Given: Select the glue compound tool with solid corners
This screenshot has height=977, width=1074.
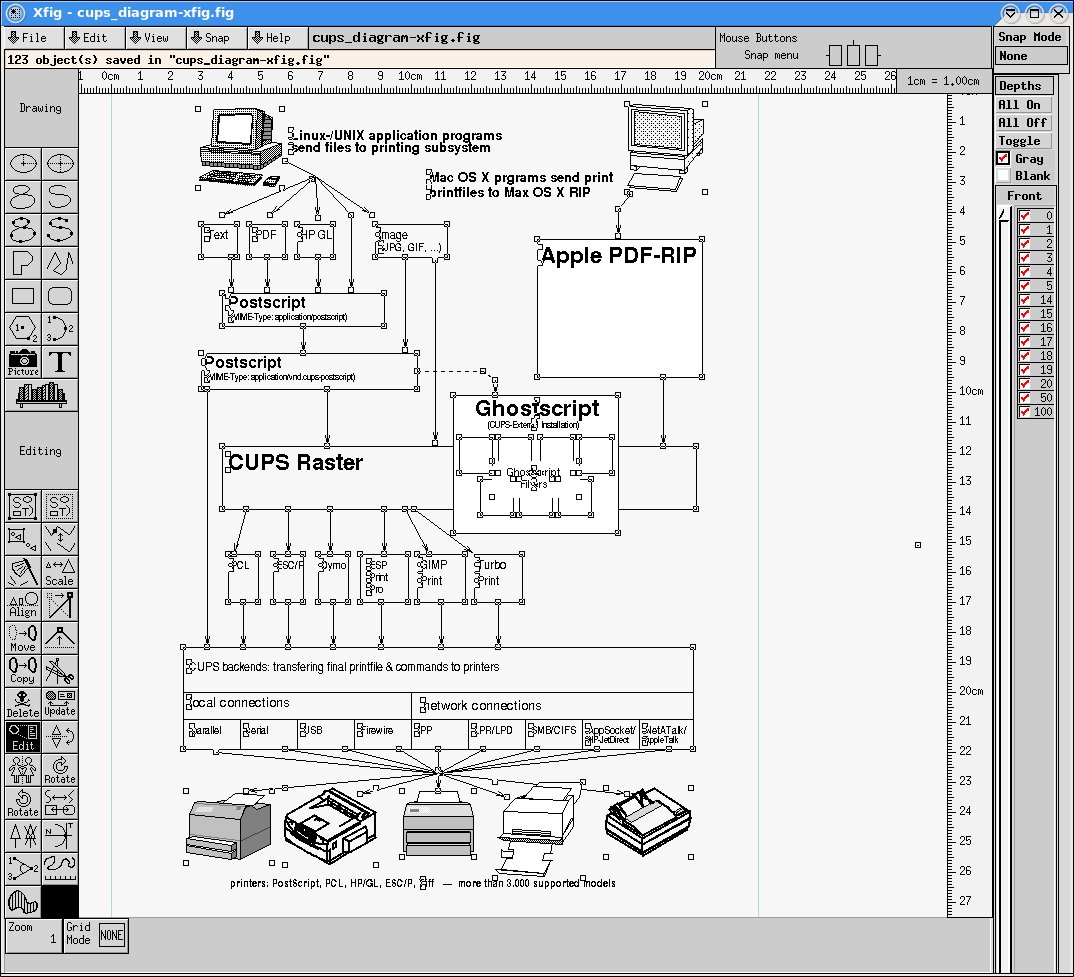Looking at the screenshot, I should pos(23,506).
